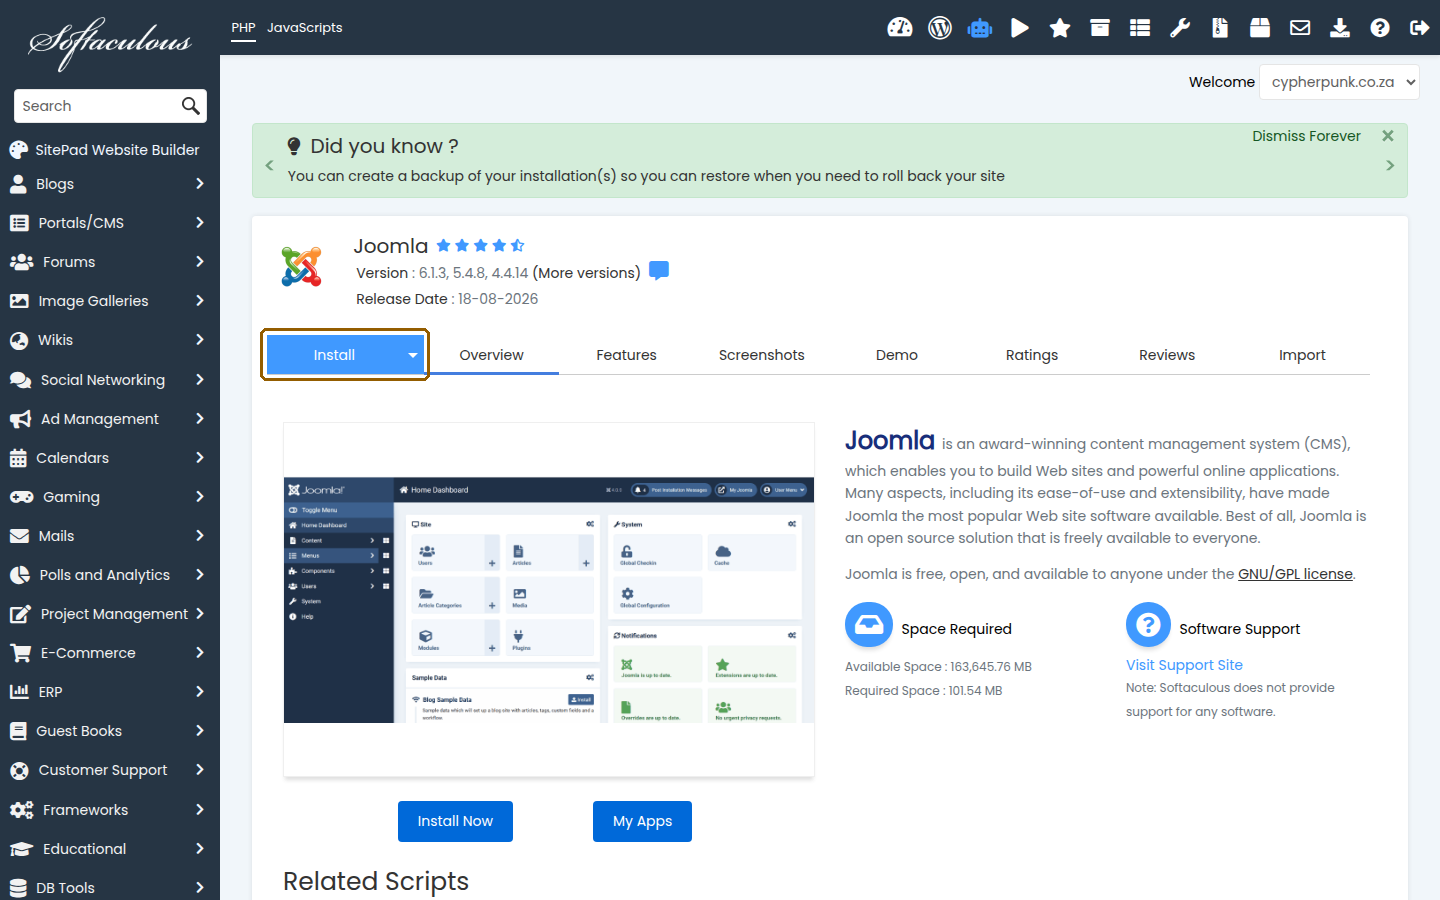1440x900 pixels.
Task: Switch to the Screenshots tab
Action: (761, 355)
